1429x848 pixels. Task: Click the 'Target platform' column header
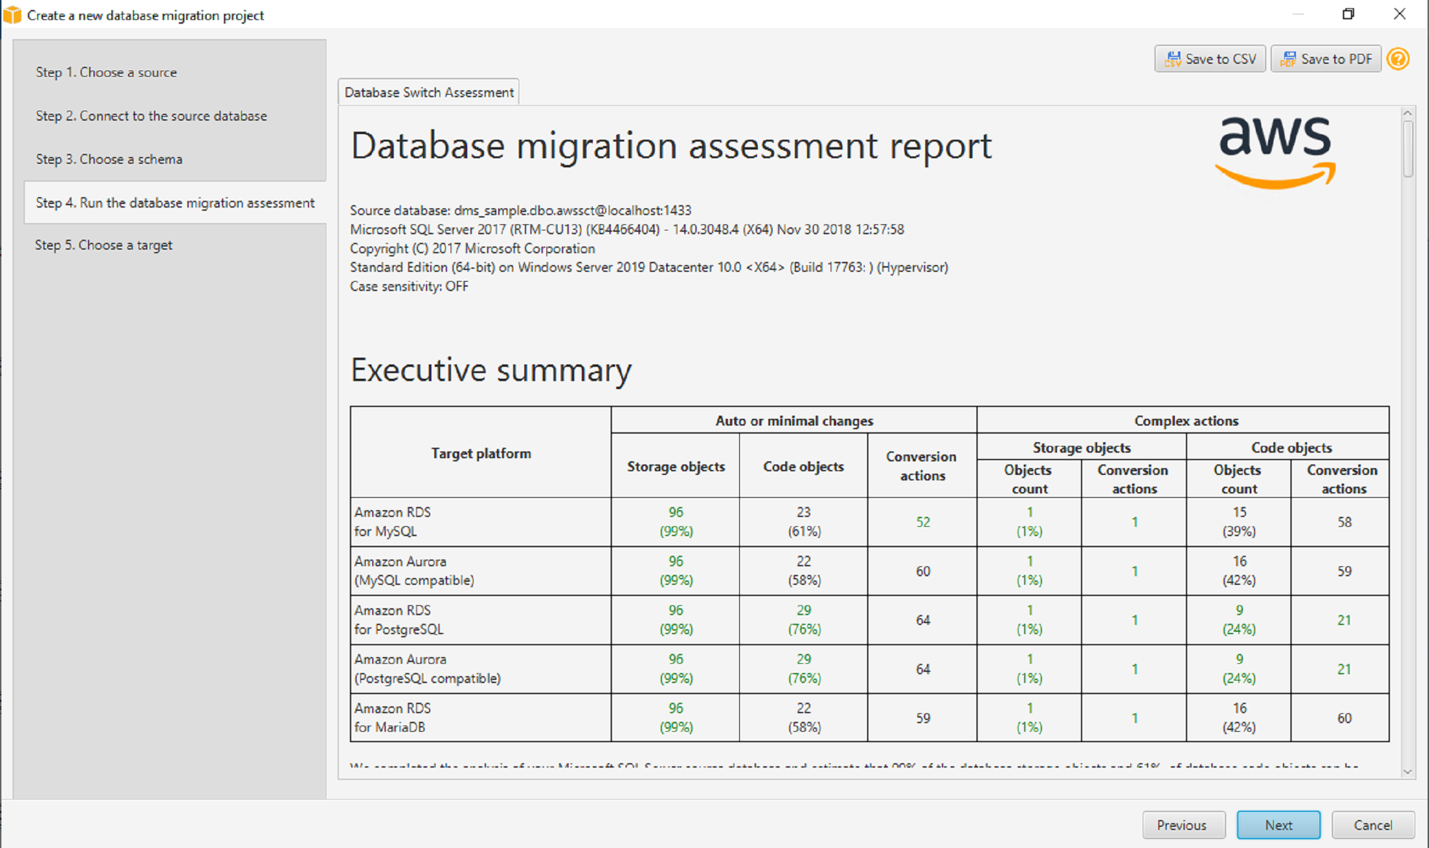pos(481,453)
